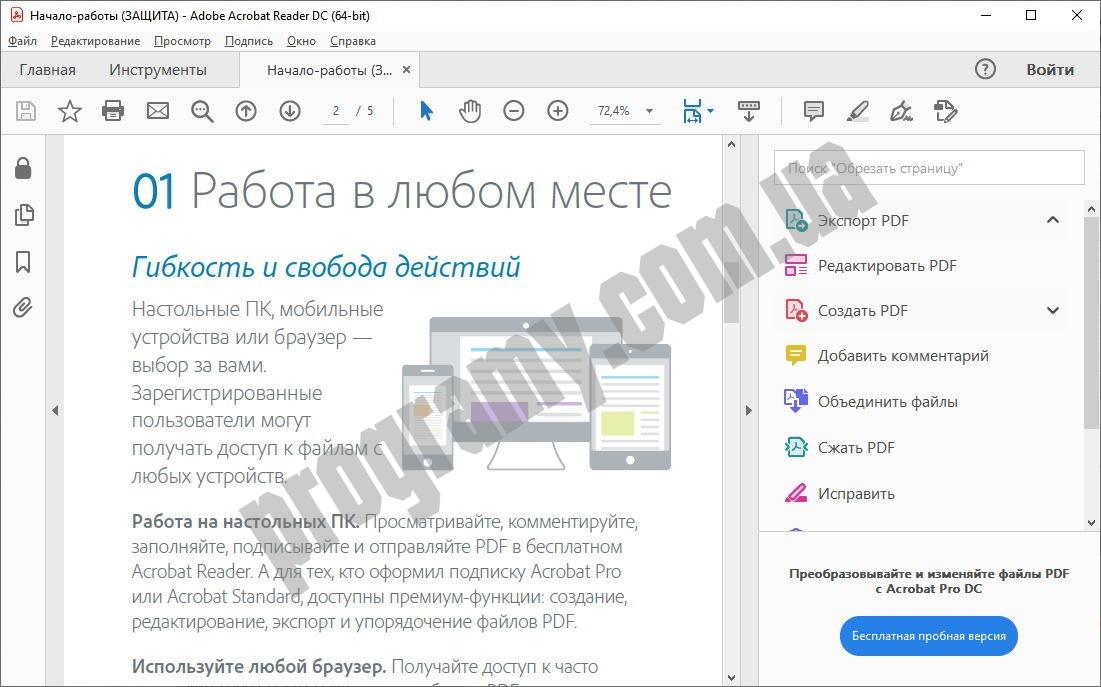The width and height of the screenshot is (1101, 687).
Task: Select the highlight text pen tool
Action: (x=857, y=111)
